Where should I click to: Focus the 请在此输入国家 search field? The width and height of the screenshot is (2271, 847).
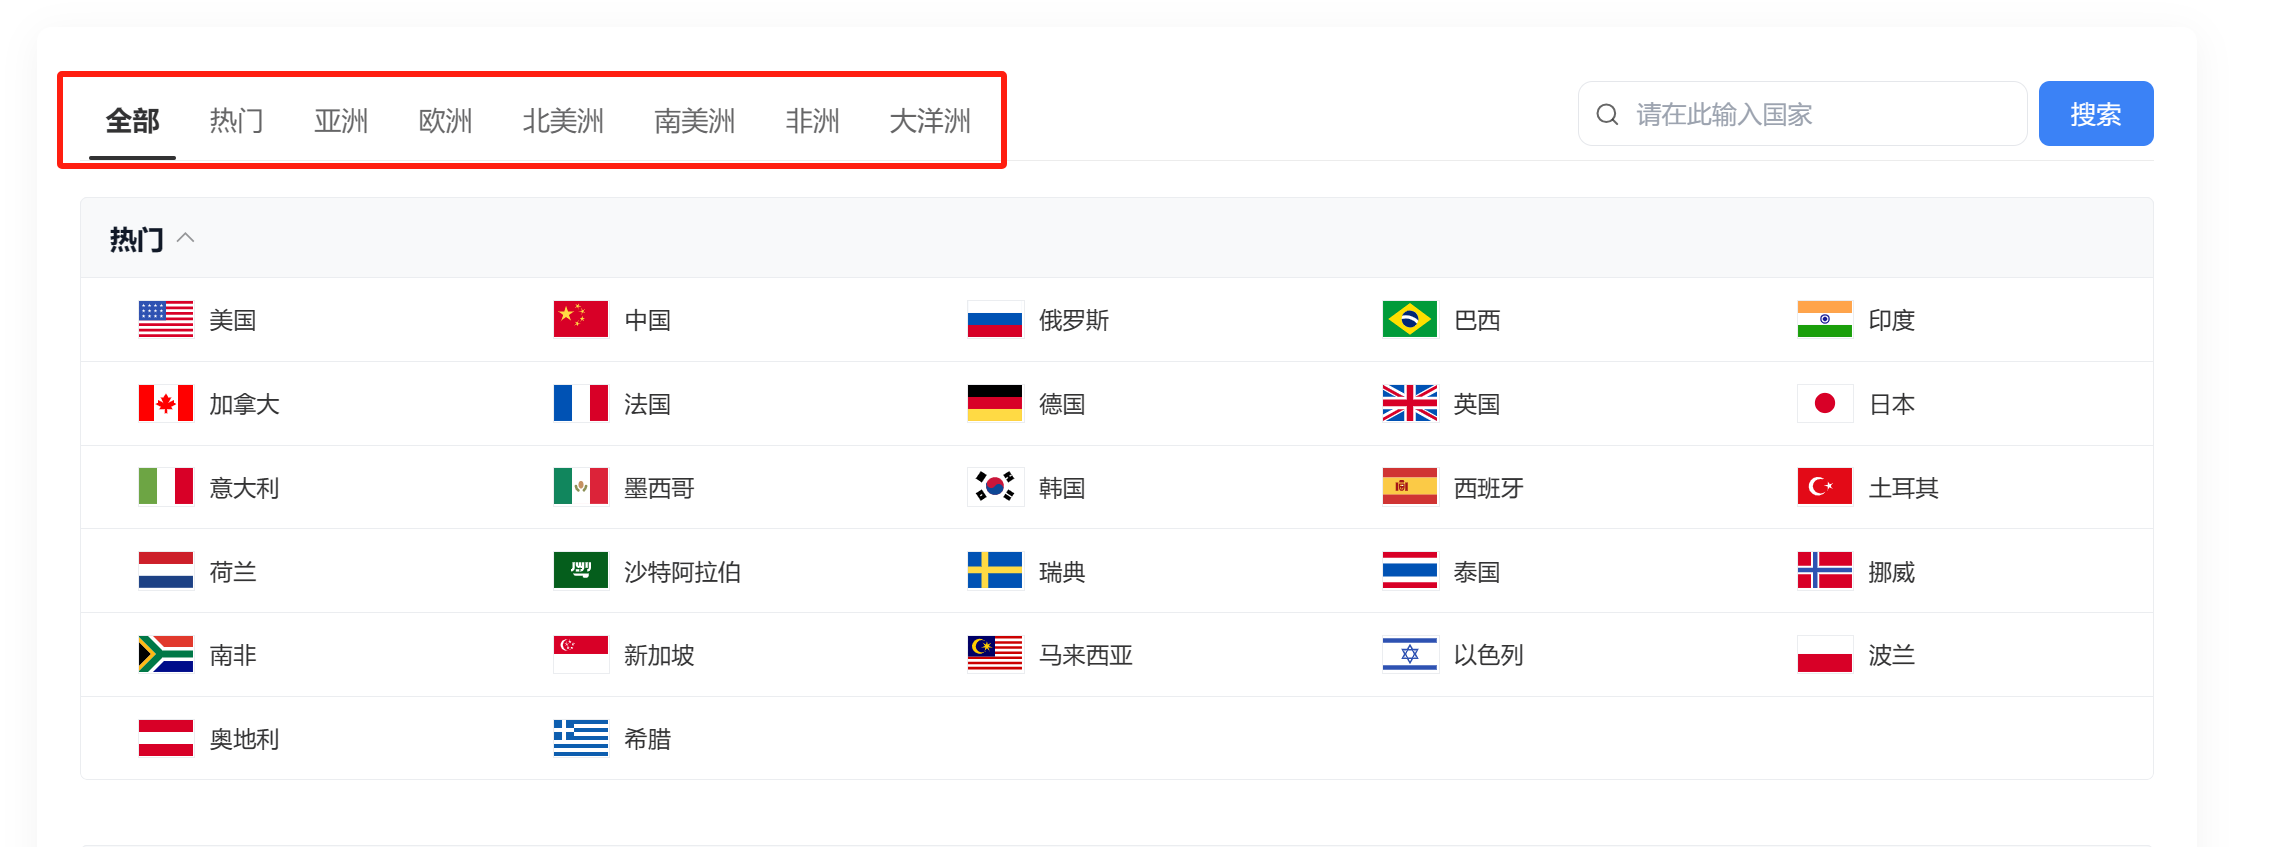(x=1802, y=114)
